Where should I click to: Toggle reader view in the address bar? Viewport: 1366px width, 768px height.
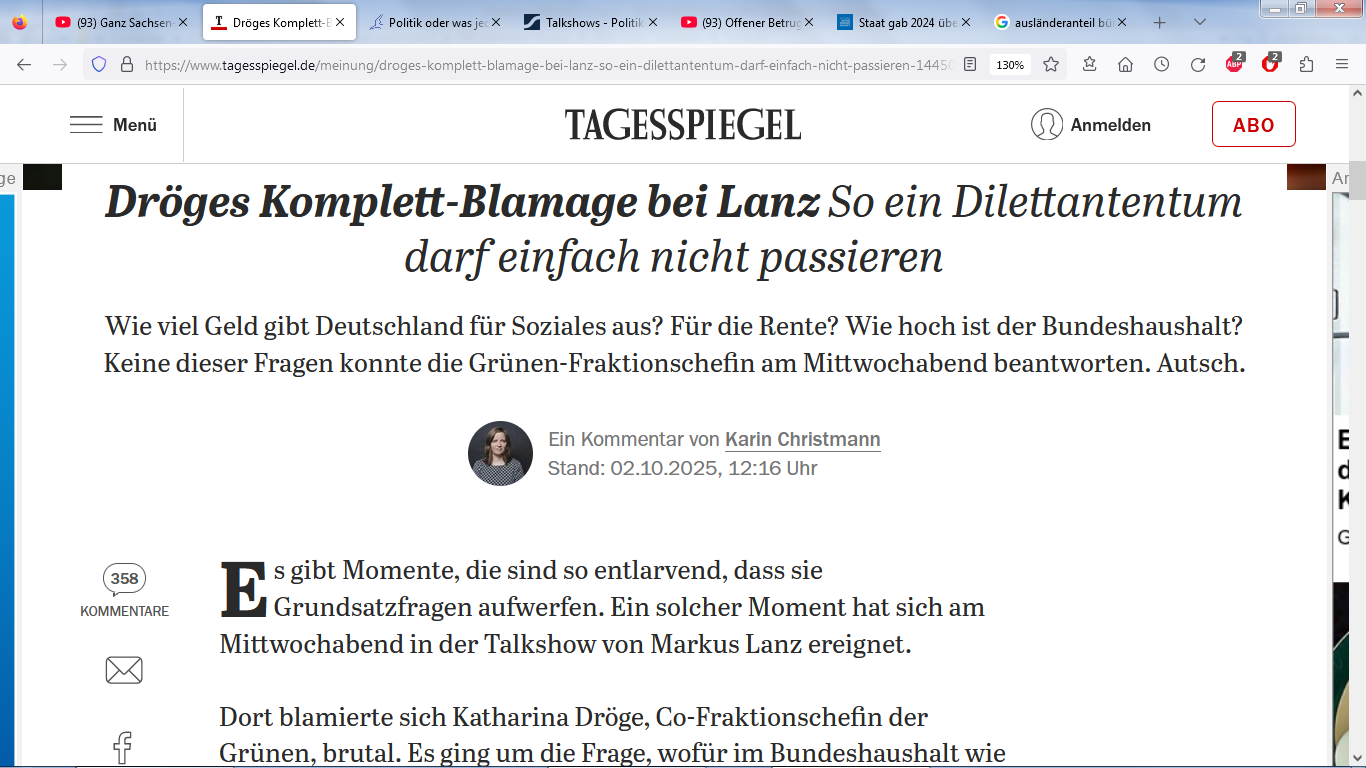coord(969,64)
